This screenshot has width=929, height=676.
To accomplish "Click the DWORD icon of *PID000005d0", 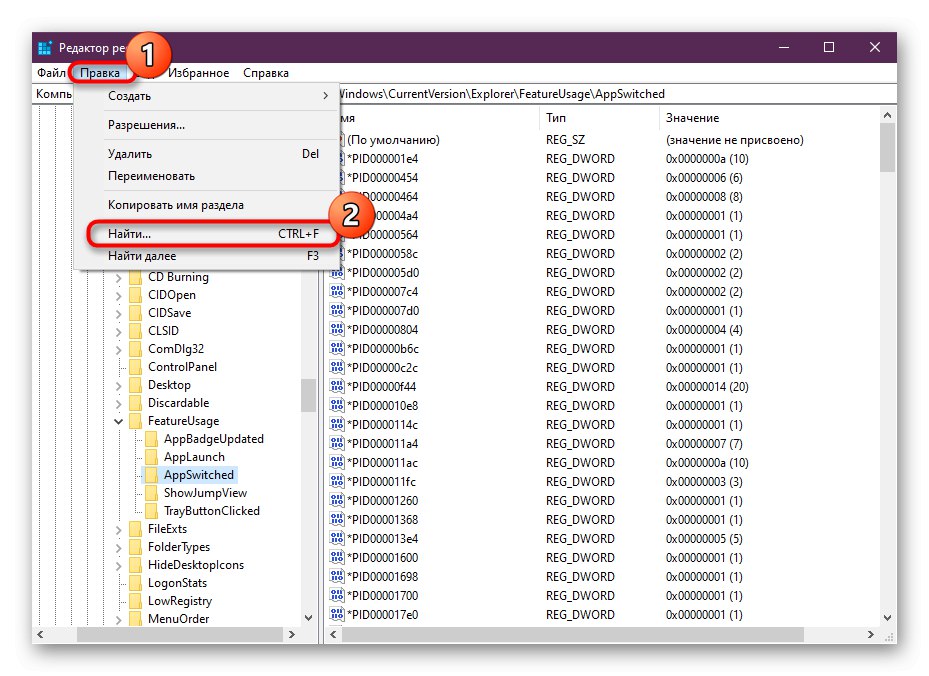I will [337, 273].
